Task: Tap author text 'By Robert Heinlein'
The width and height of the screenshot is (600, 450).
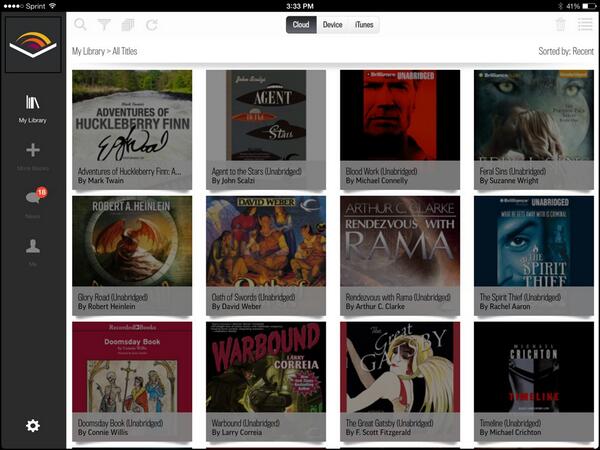Action: click(106, 307)
